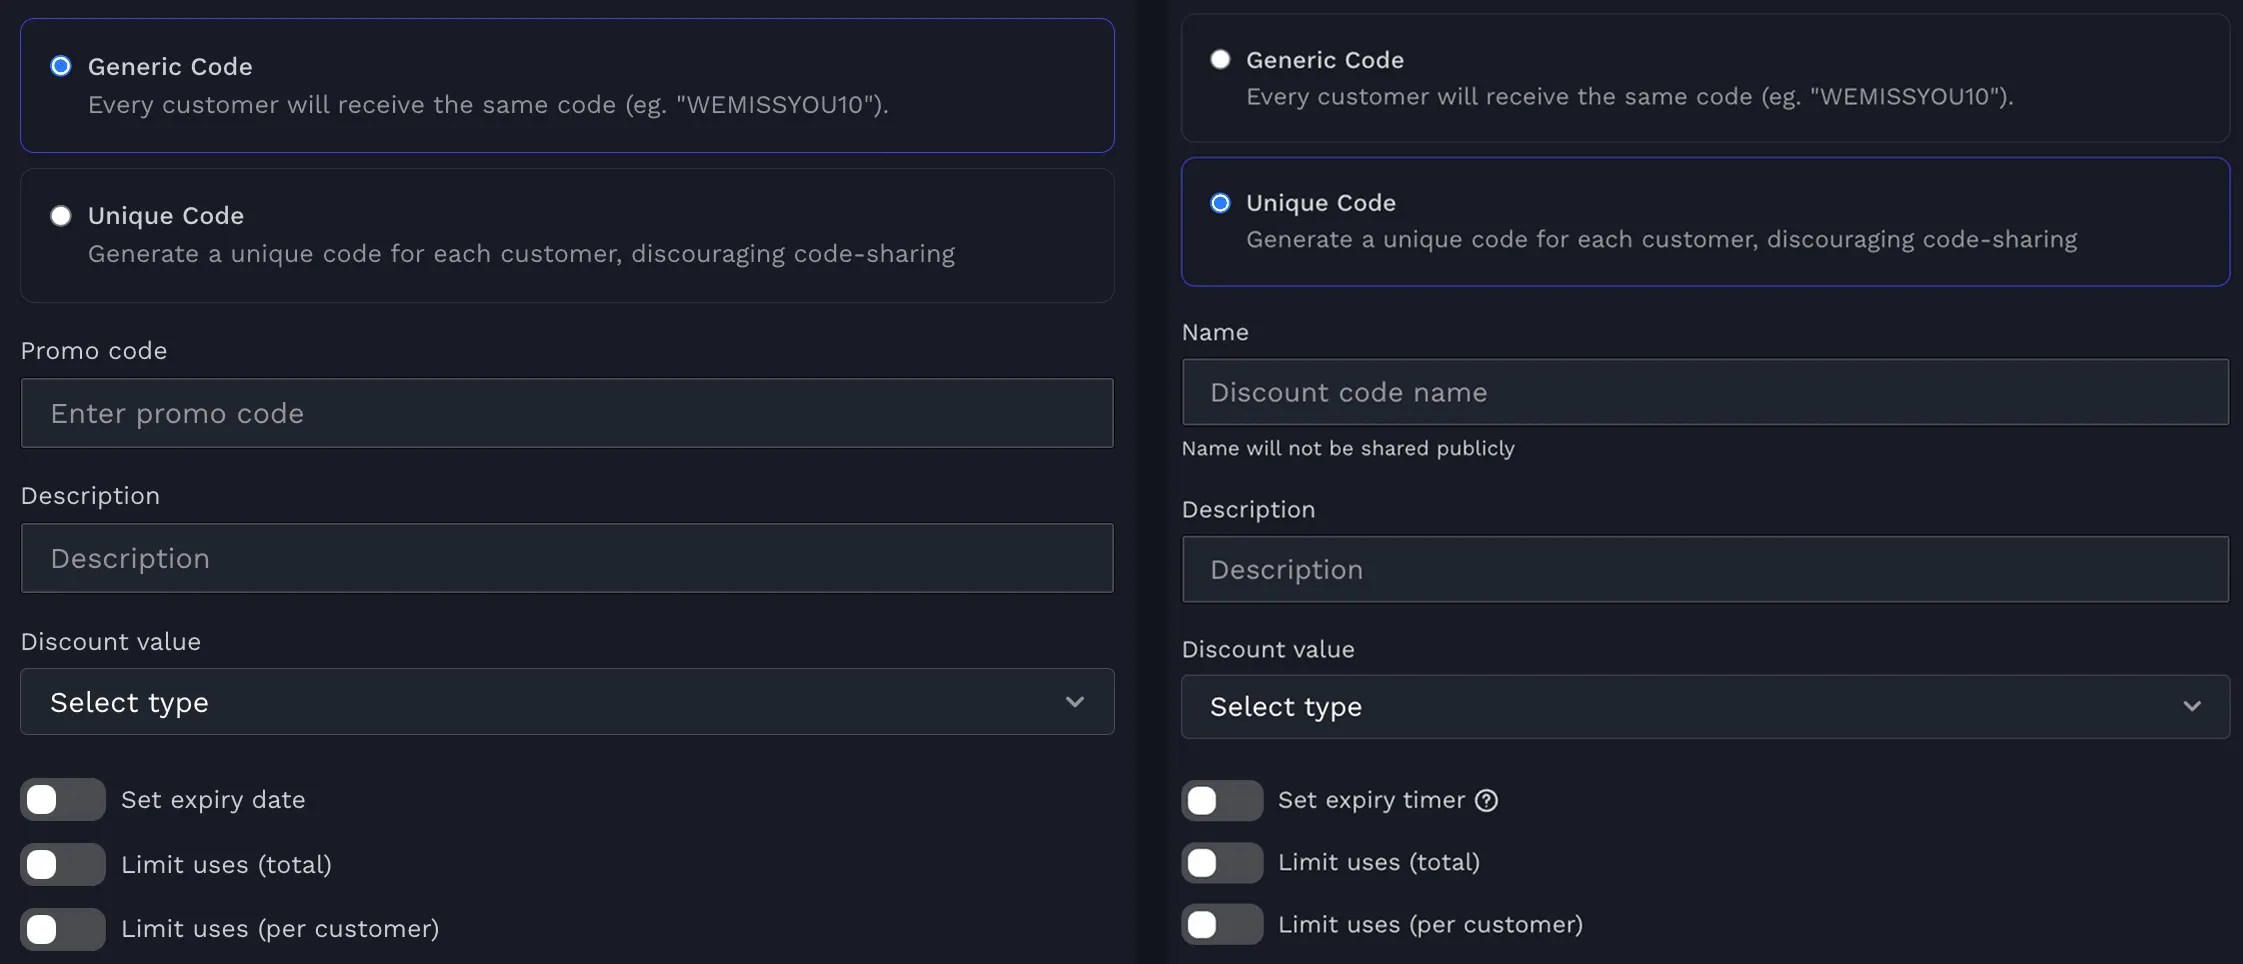Image resolution: width=2243 pixels, height=964 pixels.
Task: Open left panel Discount value 'Select type' dropdown
Action: click(x=567, y=702)
